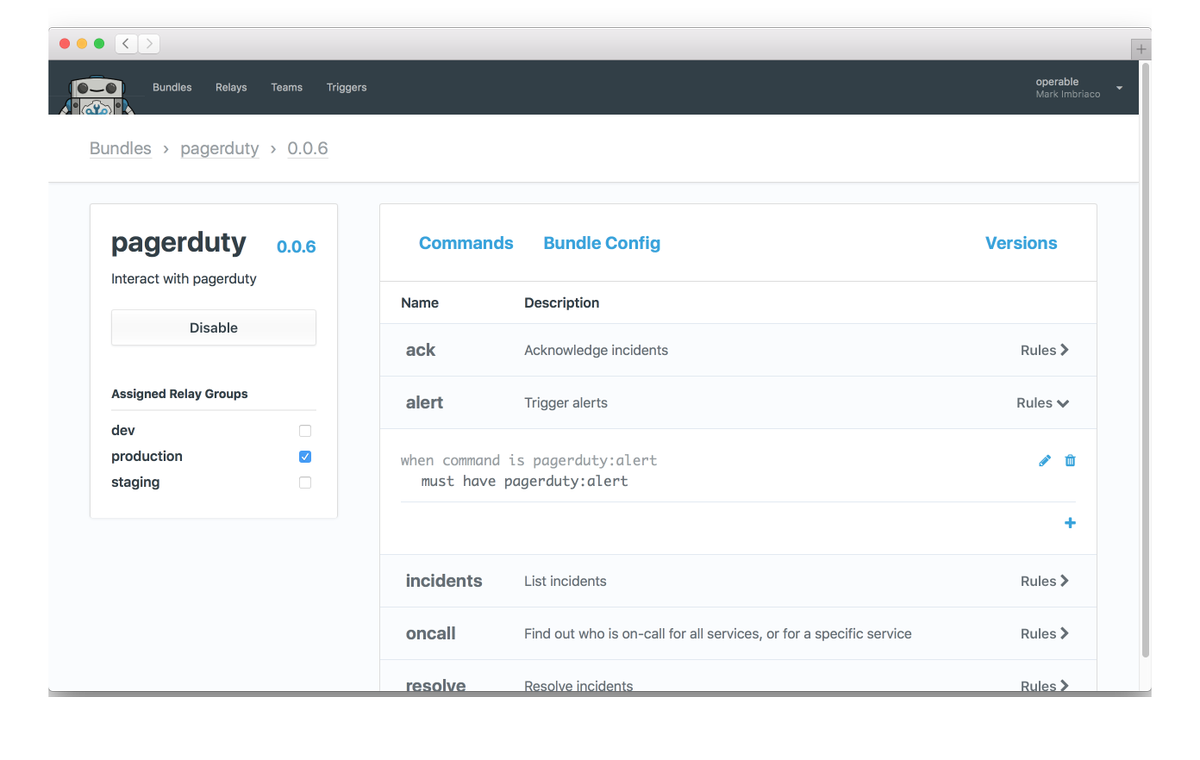The height and width of the screenshot is (760, 1200).
Task: Open the Bundles nav menu item
Action: [172, 88]
